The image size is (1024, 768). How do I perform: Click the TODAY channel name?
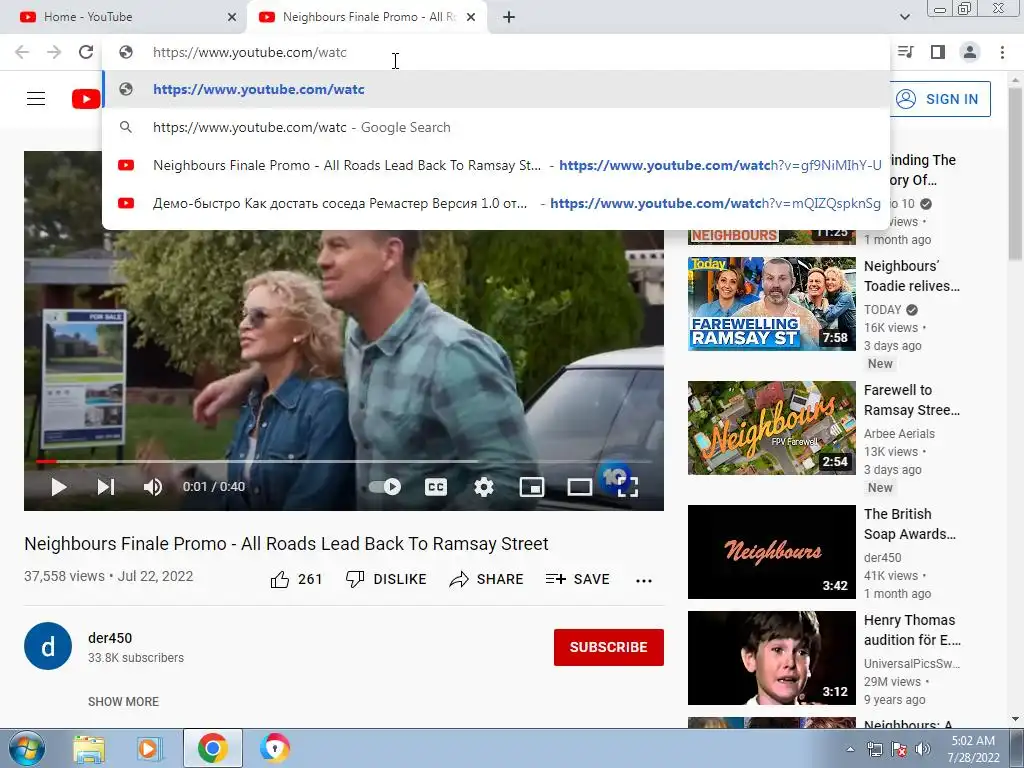882,310
